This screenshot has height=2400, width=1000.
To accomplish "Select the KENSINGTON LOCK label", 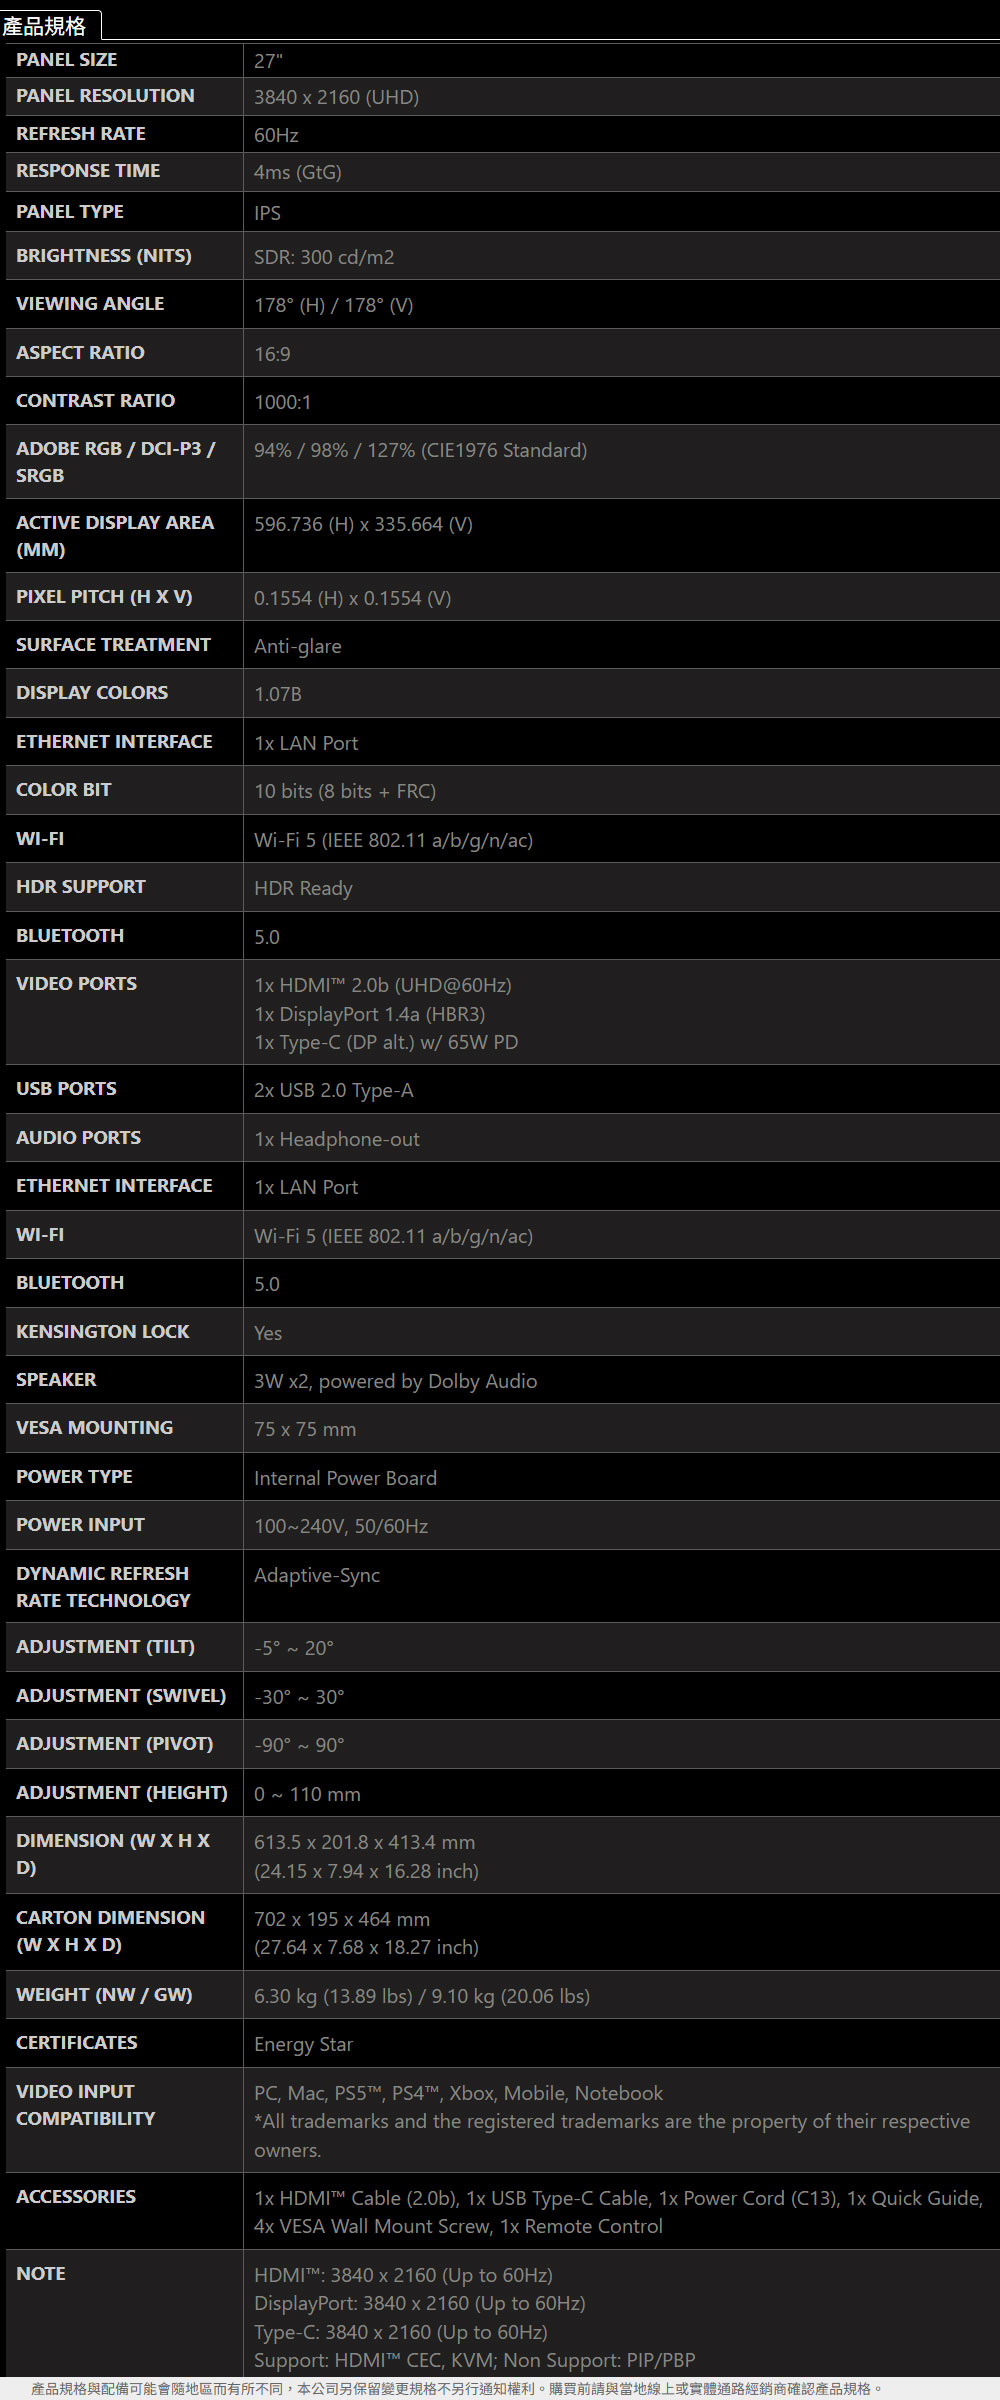I will point(102,1332).
